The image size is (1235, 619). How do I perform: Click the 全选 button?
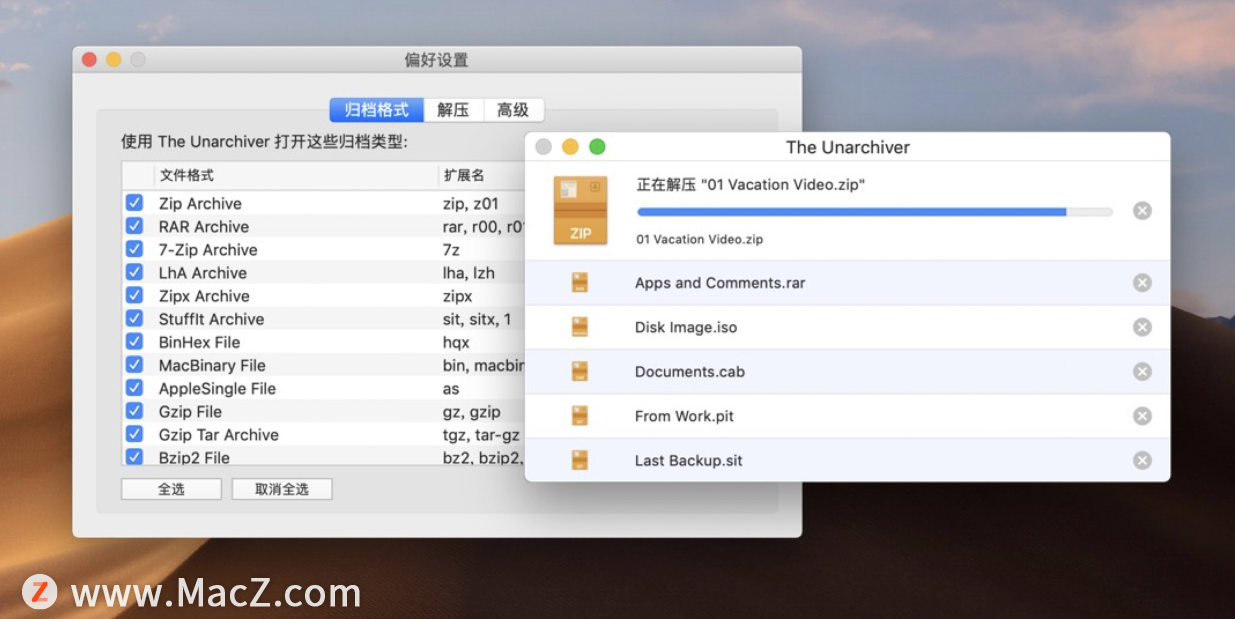171,489
